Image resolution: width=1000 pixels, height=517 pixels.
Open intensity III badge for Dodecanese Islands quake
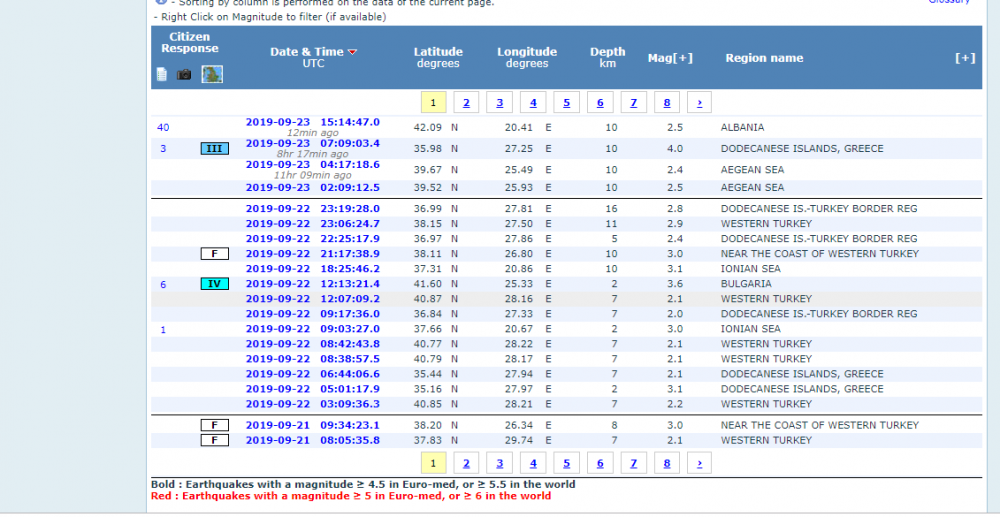(x=214, y=149)
